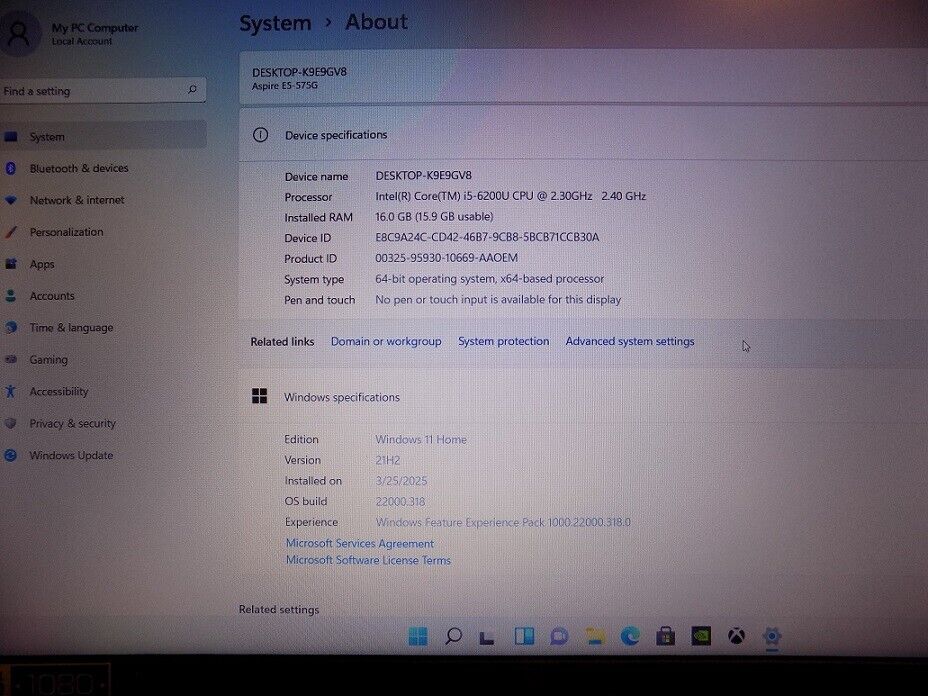Click Version value 21H2
Screen dimensions: 928x696
[x=388, y=460]
